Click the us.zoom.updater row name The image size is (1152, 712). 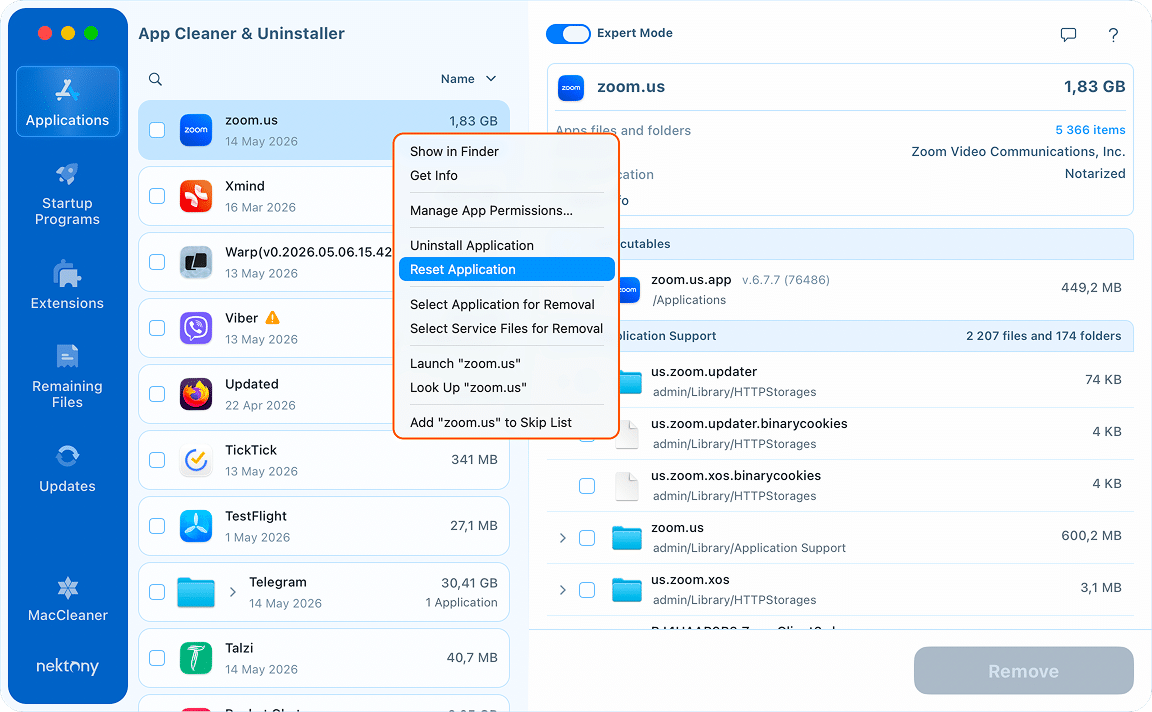pyautogui.click(x=704, y=372)
